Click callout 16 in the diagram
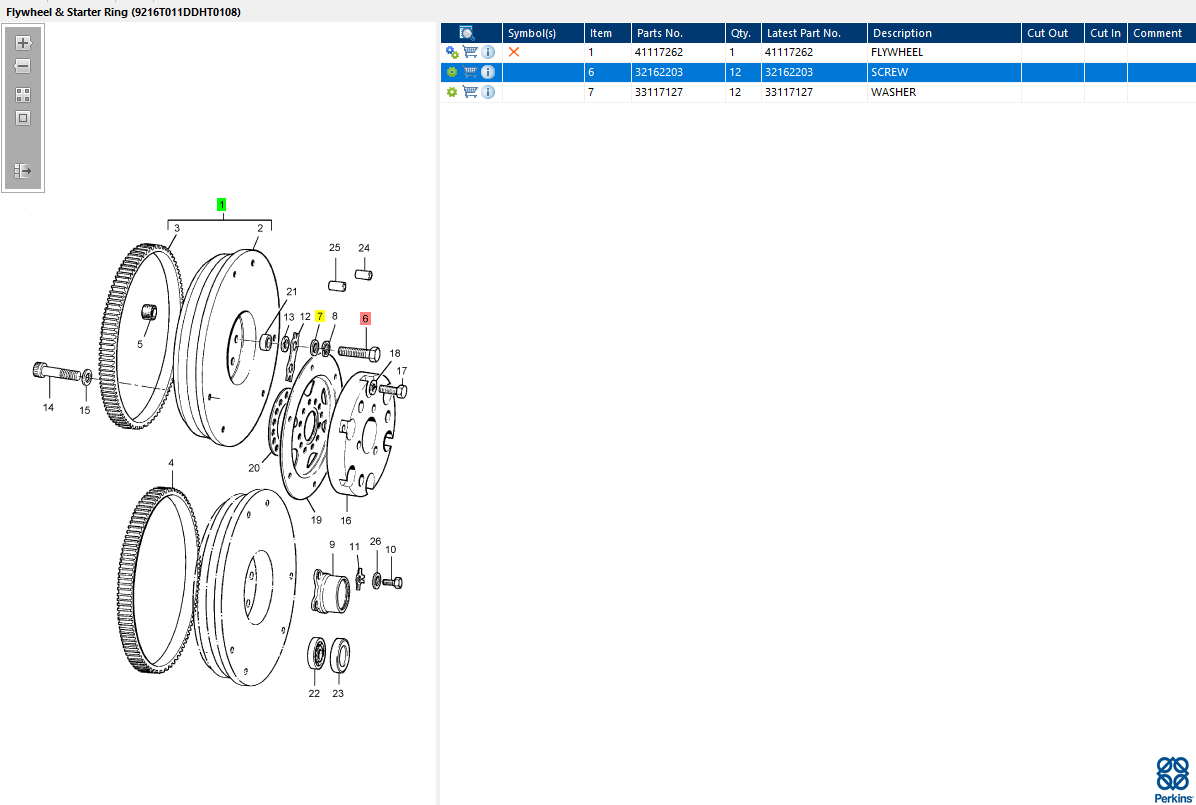Image resolution: width=1196 pixels, height=805 pixels. [x=346, y=520]
